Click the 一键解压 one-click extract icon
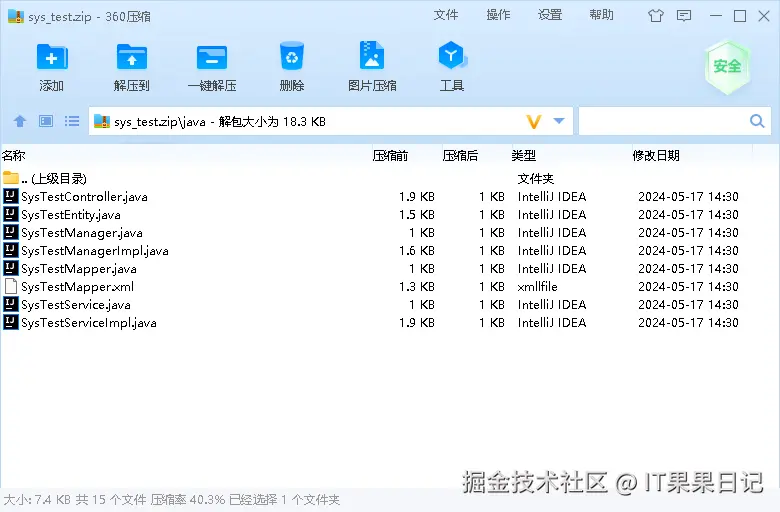The height and width of the screenshot is (512, 780). (x=212, y=58)
